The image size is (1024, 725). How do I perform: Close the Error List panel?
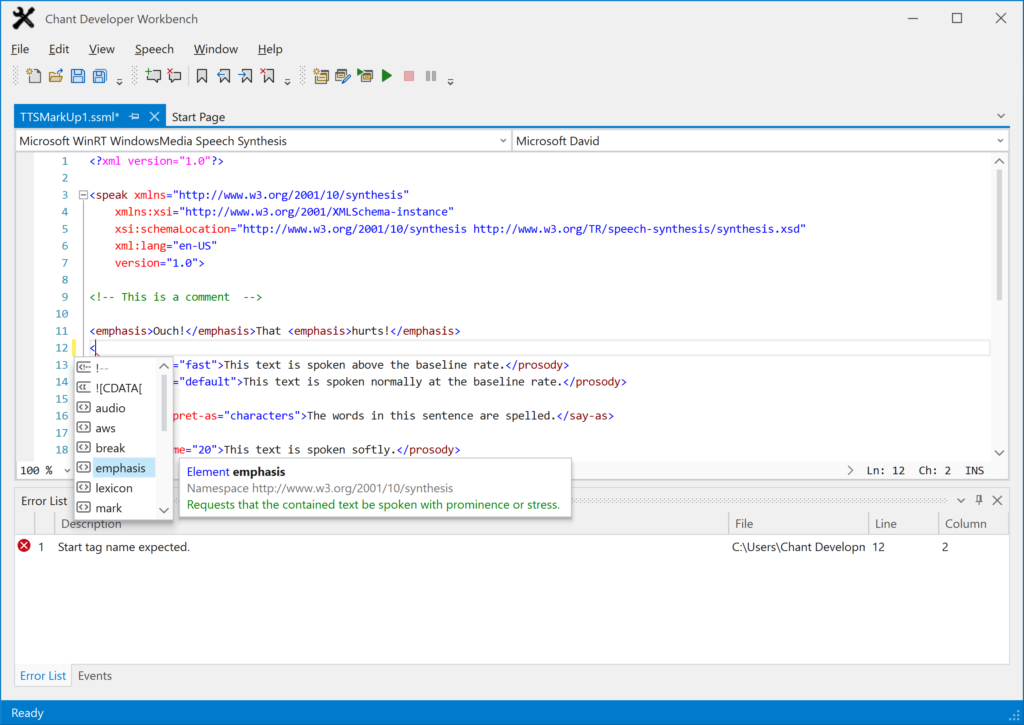pyautogui.click(x=997, y=500)
